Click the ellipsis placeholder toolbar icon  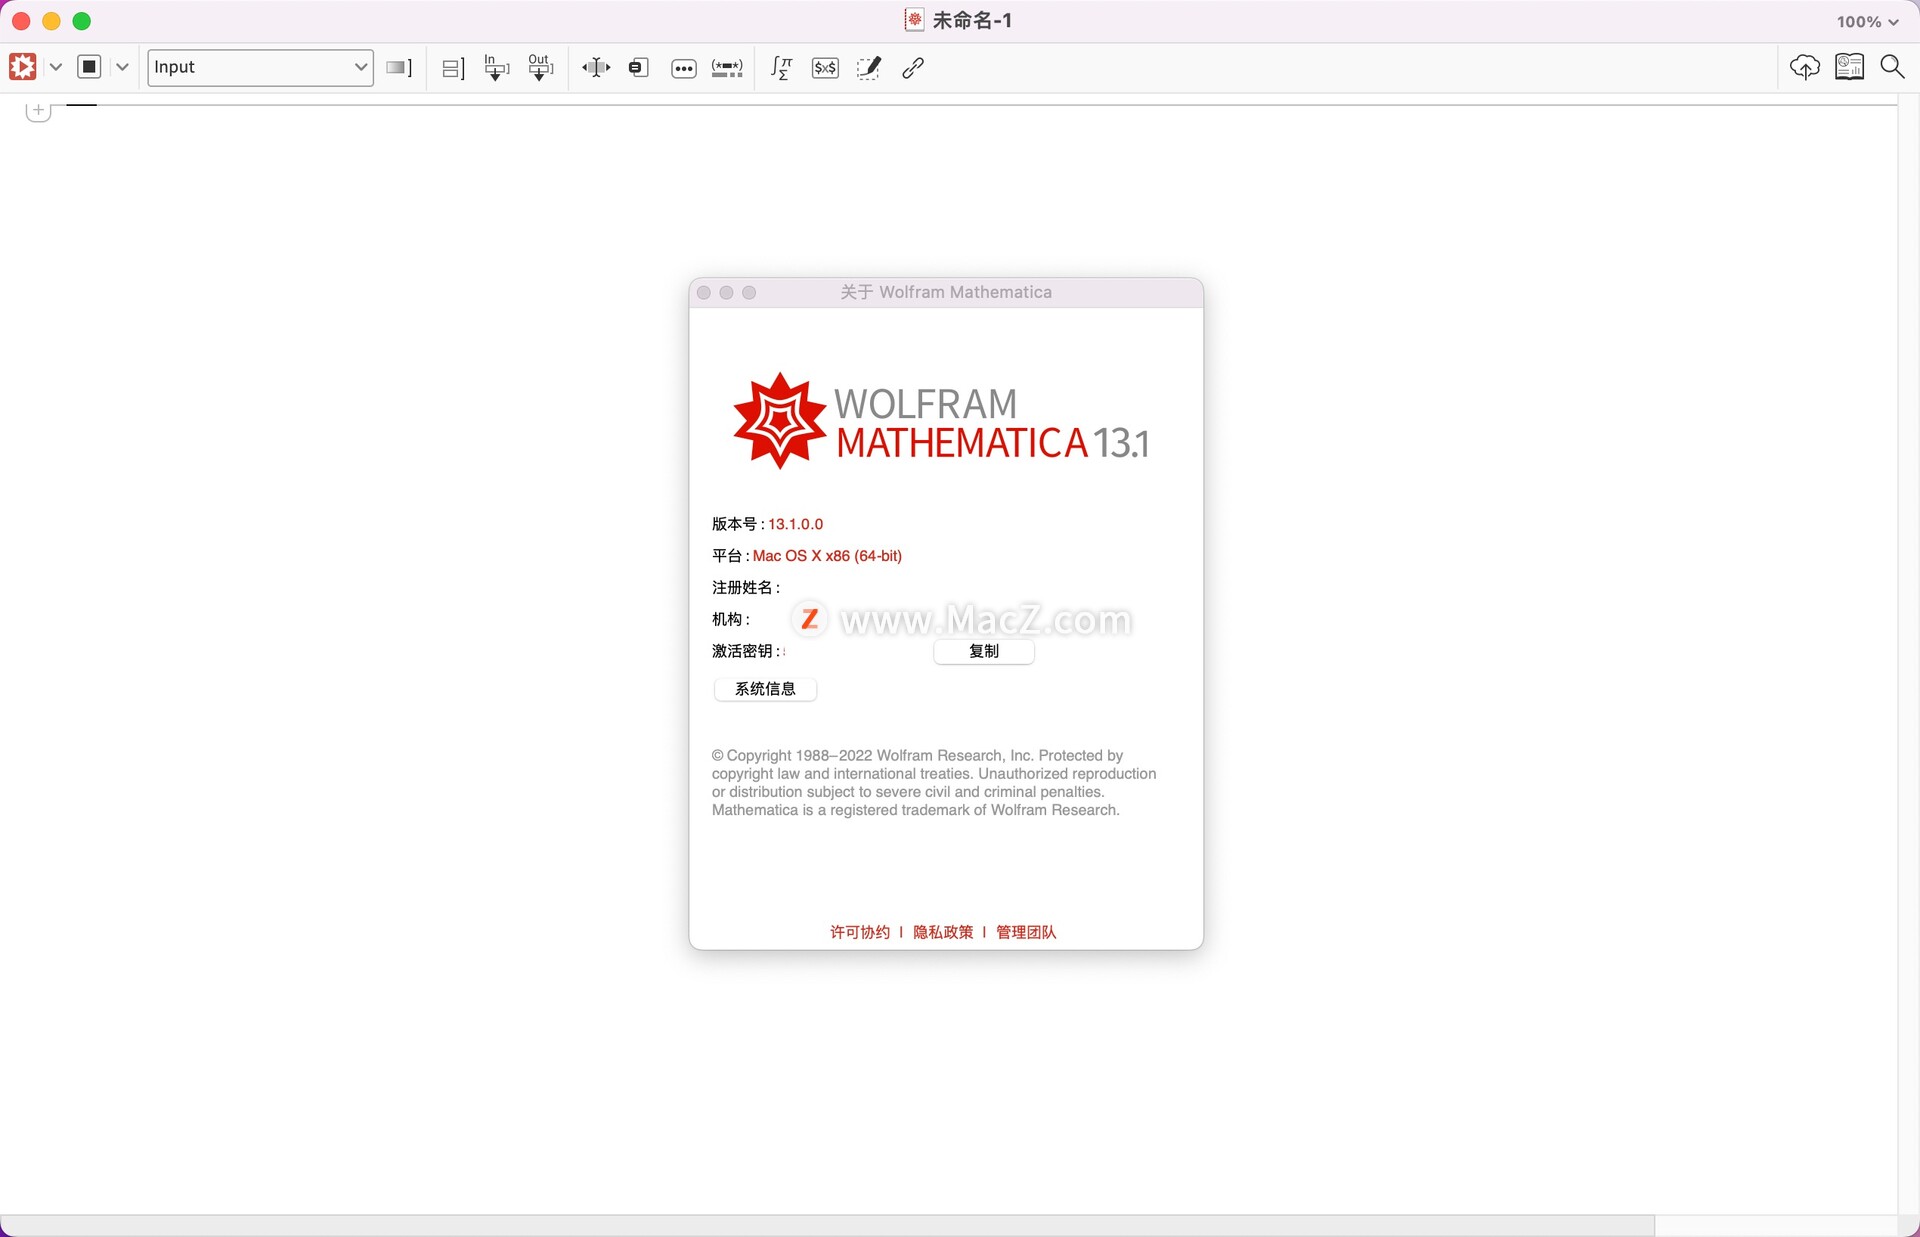(x=684, y=69)
